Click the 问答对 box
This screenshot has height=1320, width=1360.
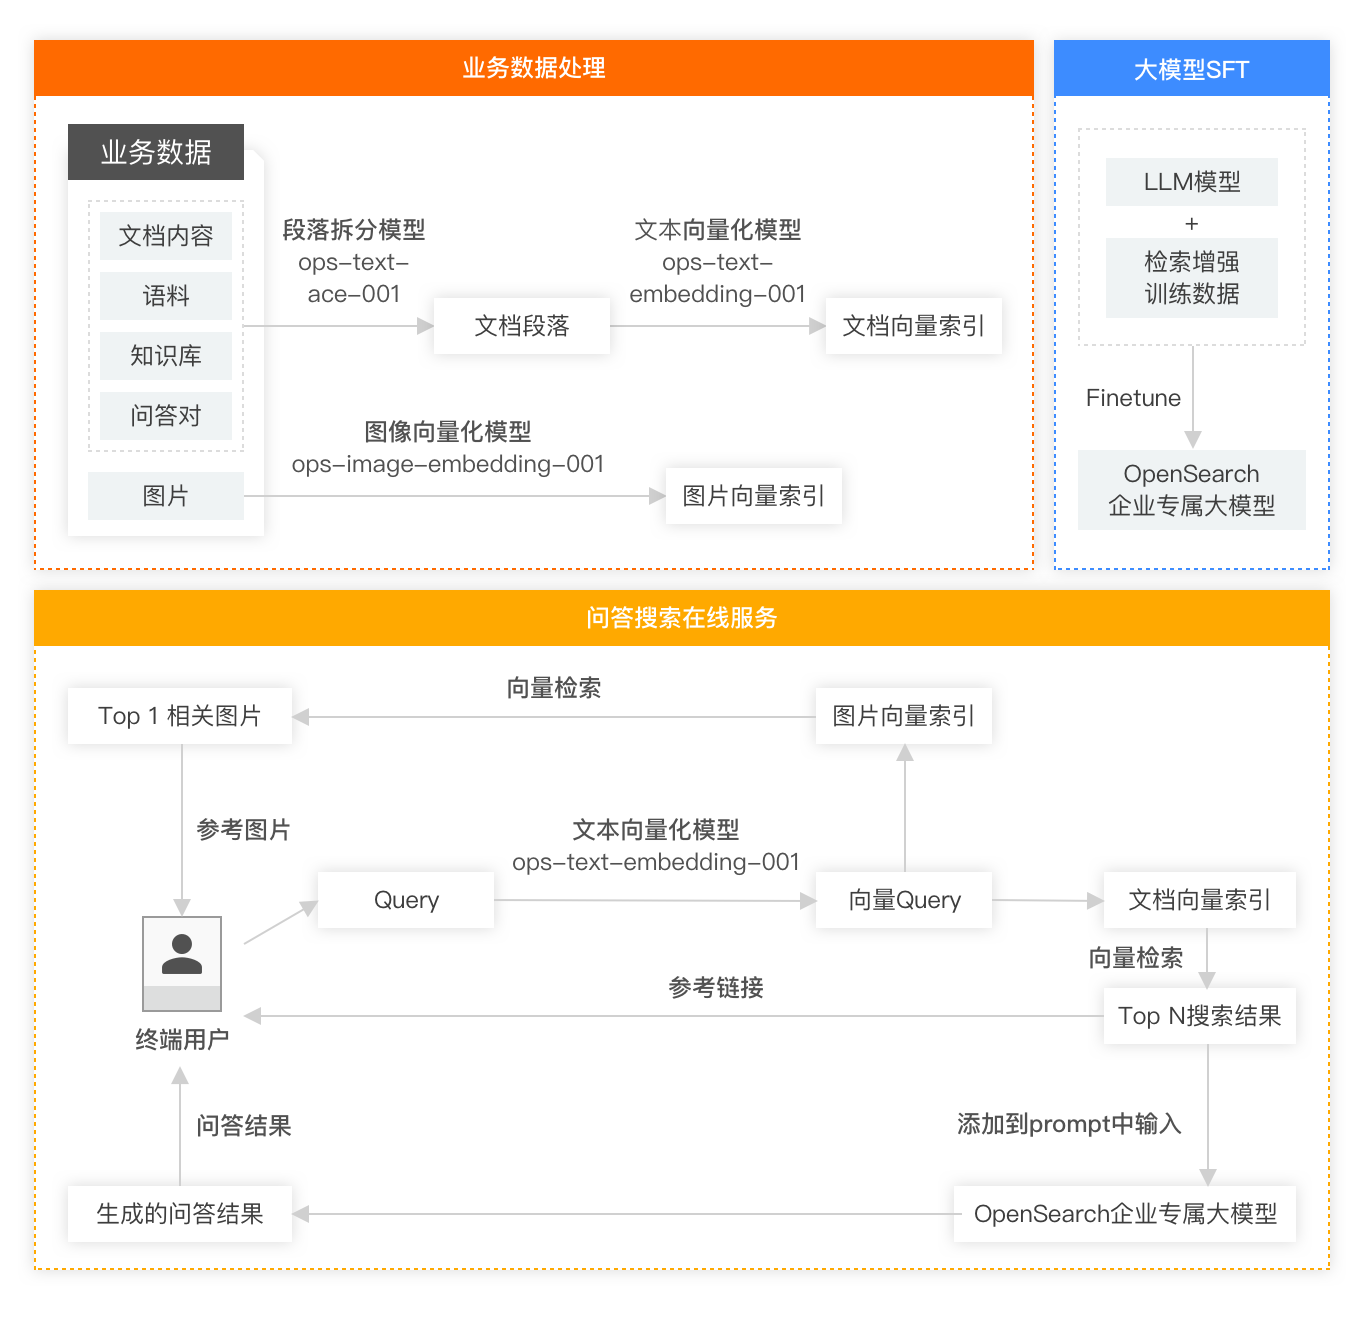[x=166, y=416]
